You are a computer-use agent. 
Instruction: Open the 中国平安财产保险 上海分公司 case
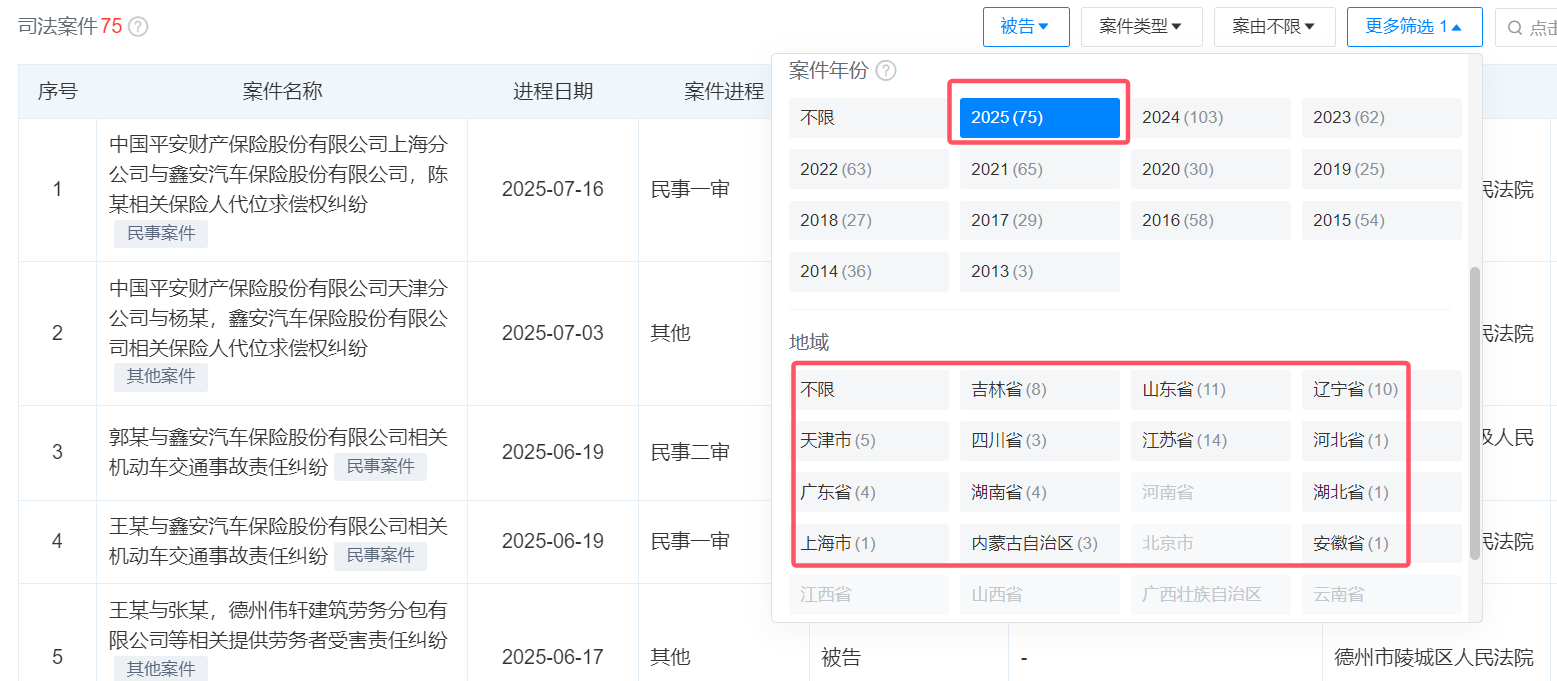tap(279, 175)
